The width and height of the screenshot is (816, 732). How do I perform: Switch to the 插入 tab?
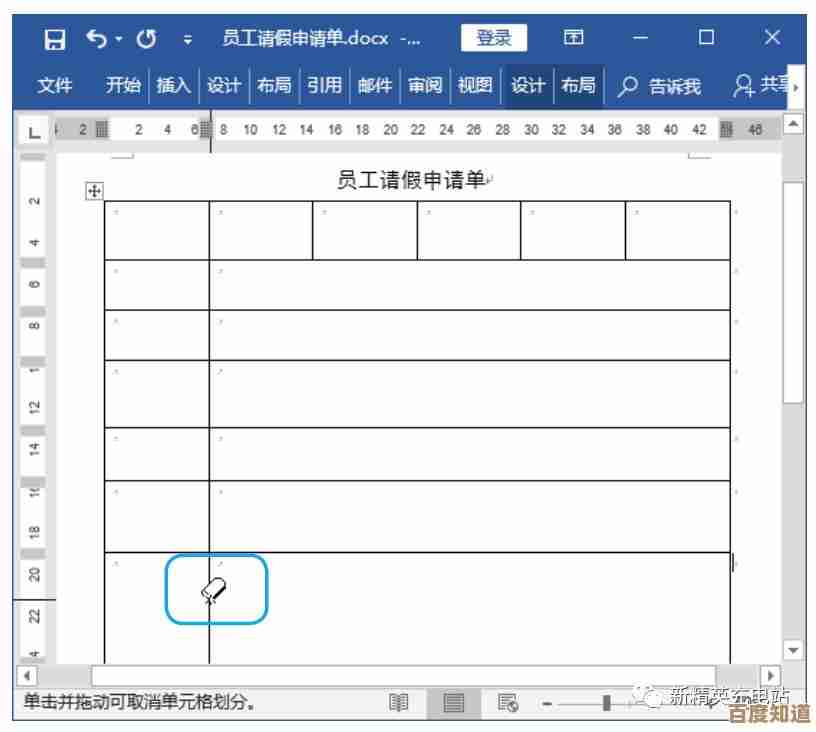(173, 86)
